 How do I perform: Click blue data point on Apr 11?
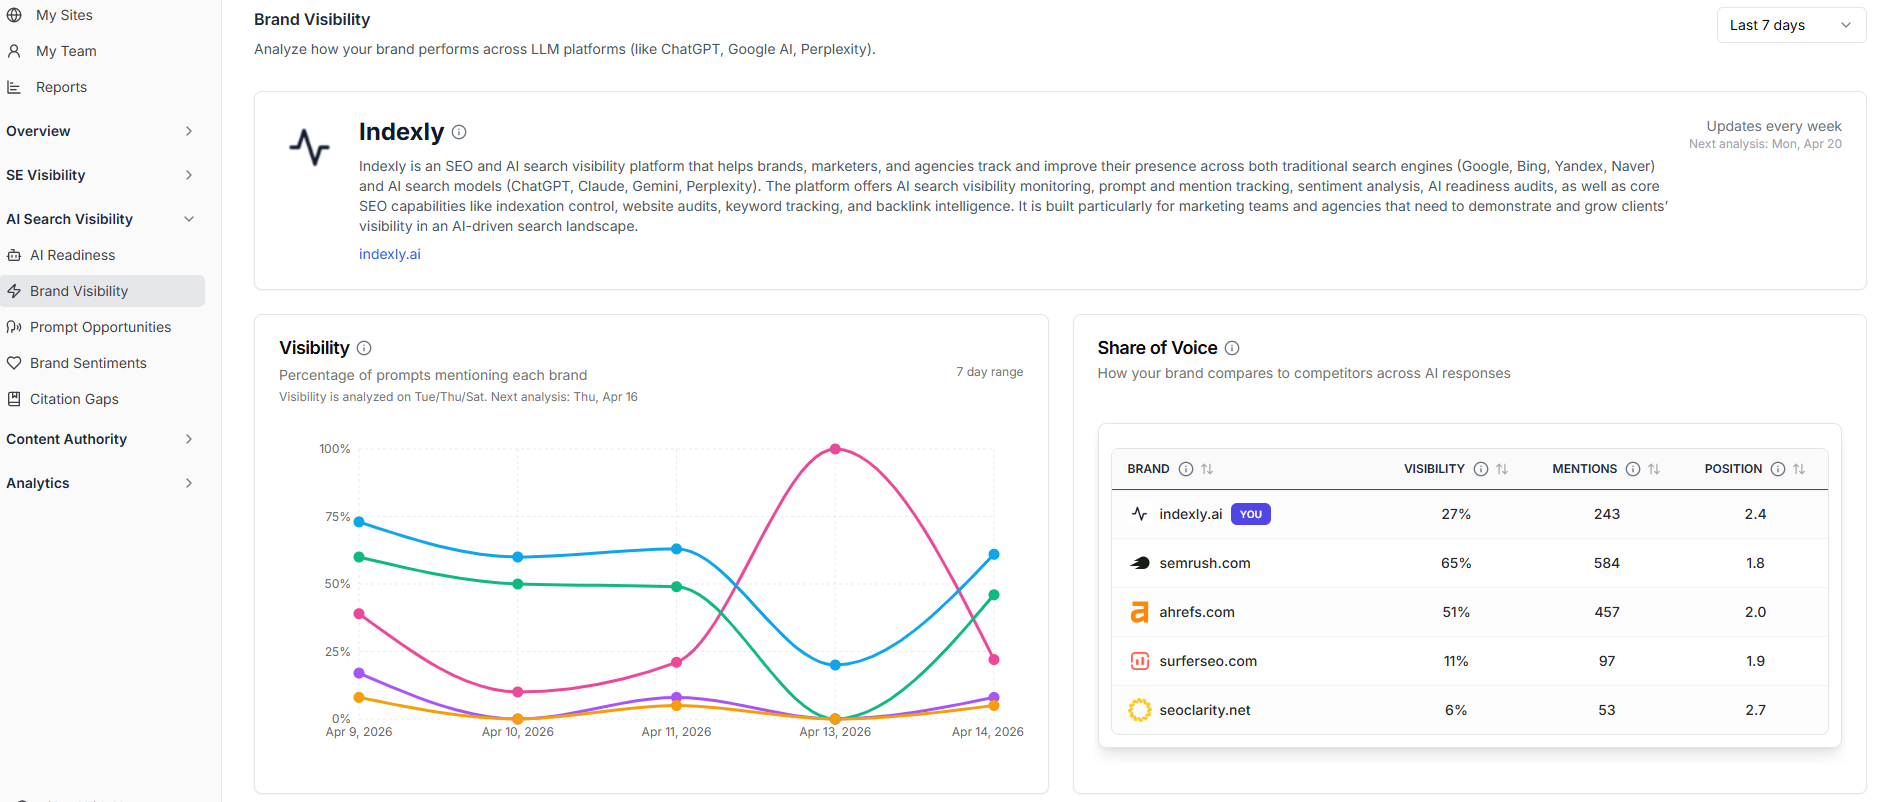(x=677, y=549)
